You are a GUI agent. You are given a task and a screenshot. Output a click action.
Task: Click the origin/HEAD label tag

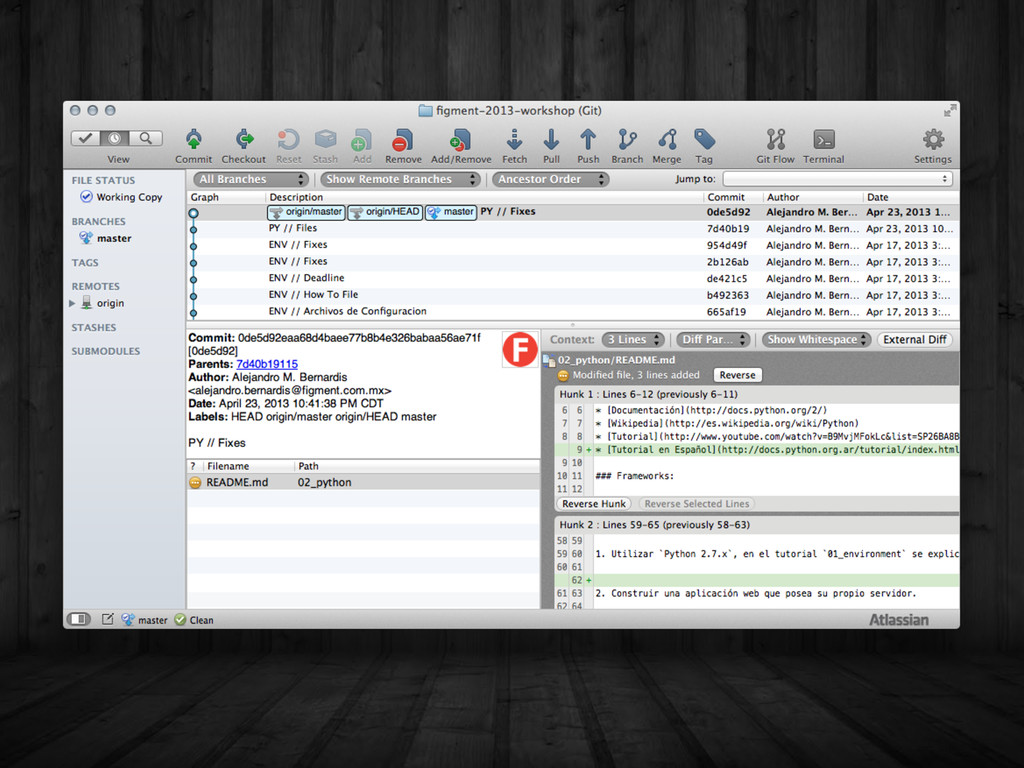pos(385,212)
